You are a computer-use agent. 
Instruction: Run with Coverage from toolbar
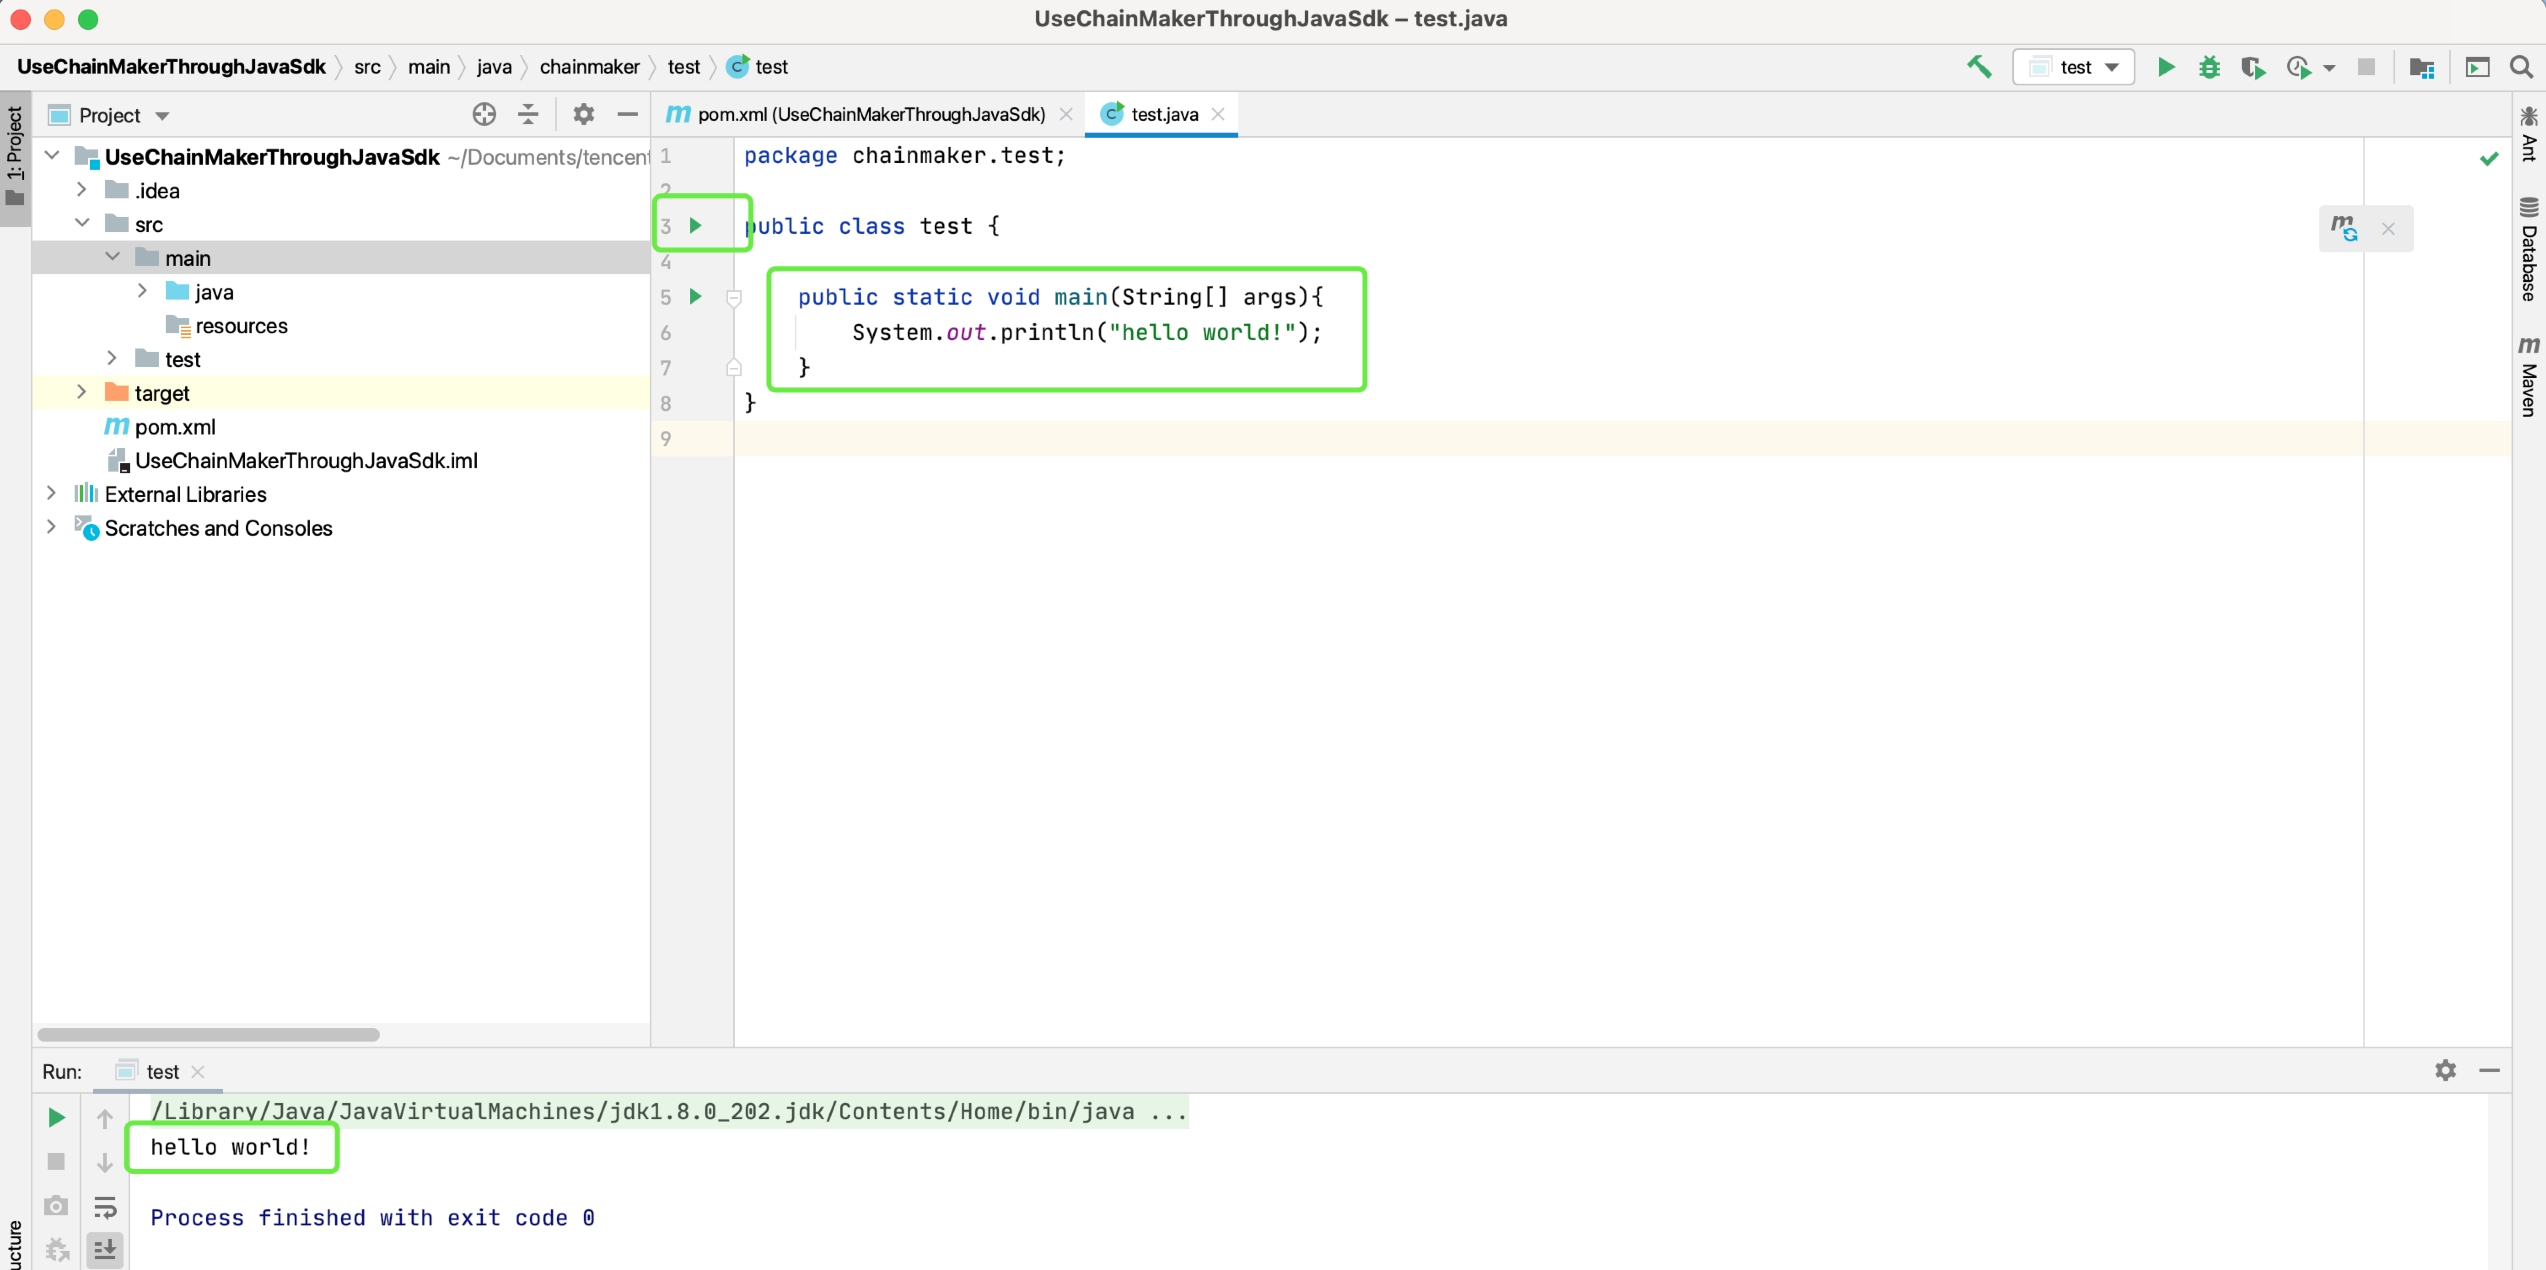coord(2252,67)
